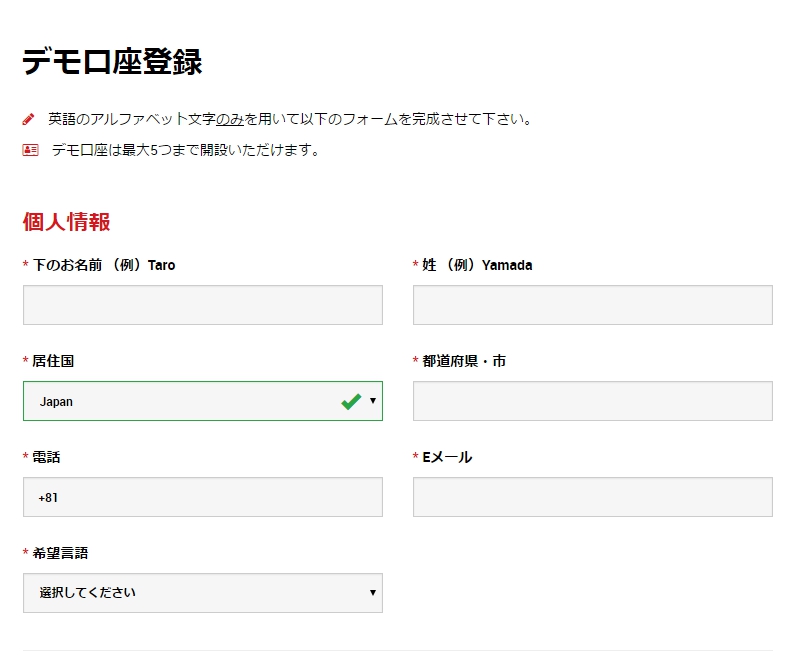Focus the 姓 last name field
This screenshot has height=667, width=812.
point(593,305)
